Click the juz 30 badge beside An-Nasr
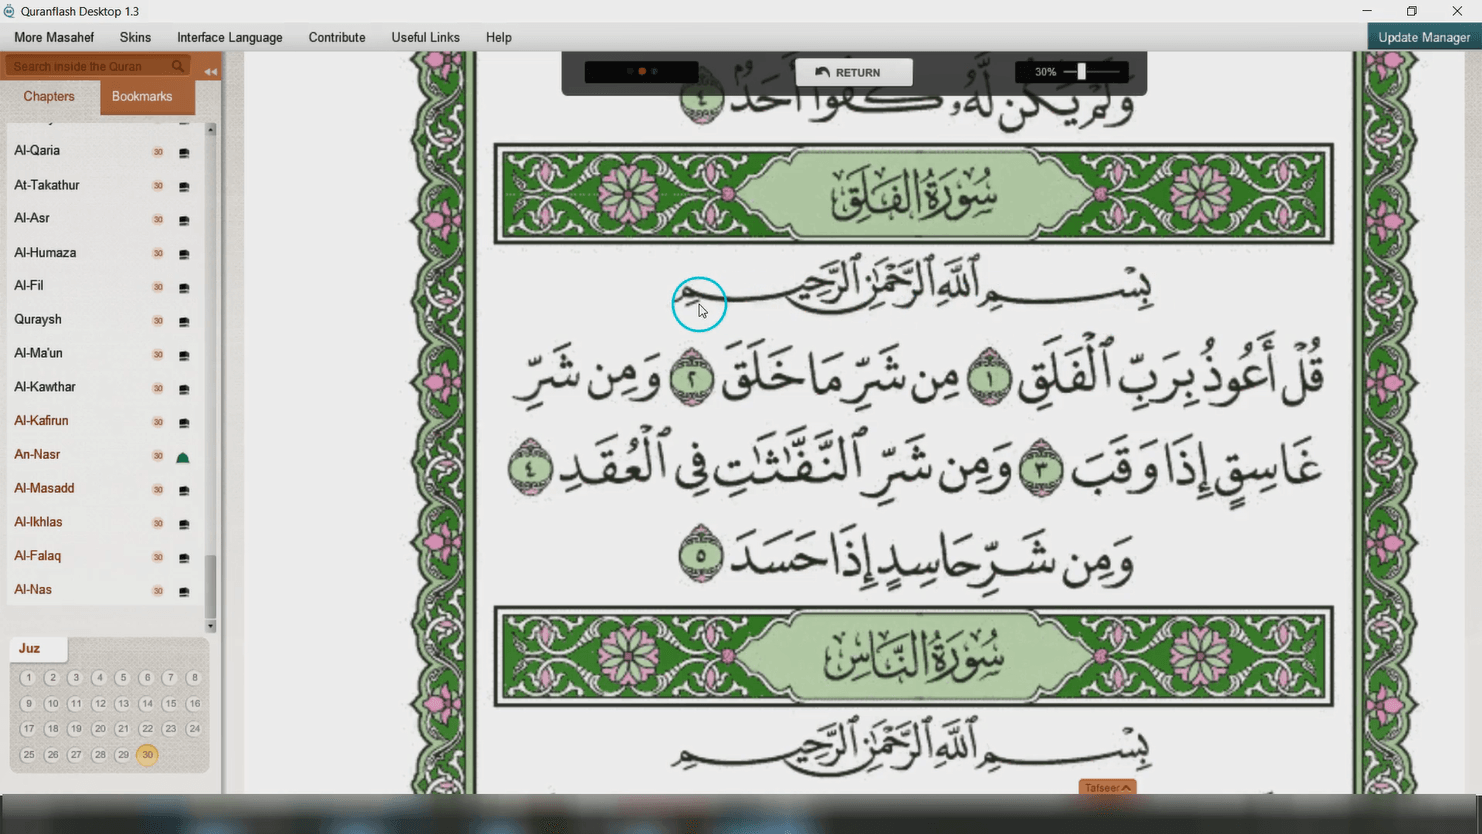Screen dimensions: 1482x834 [158, 456]
